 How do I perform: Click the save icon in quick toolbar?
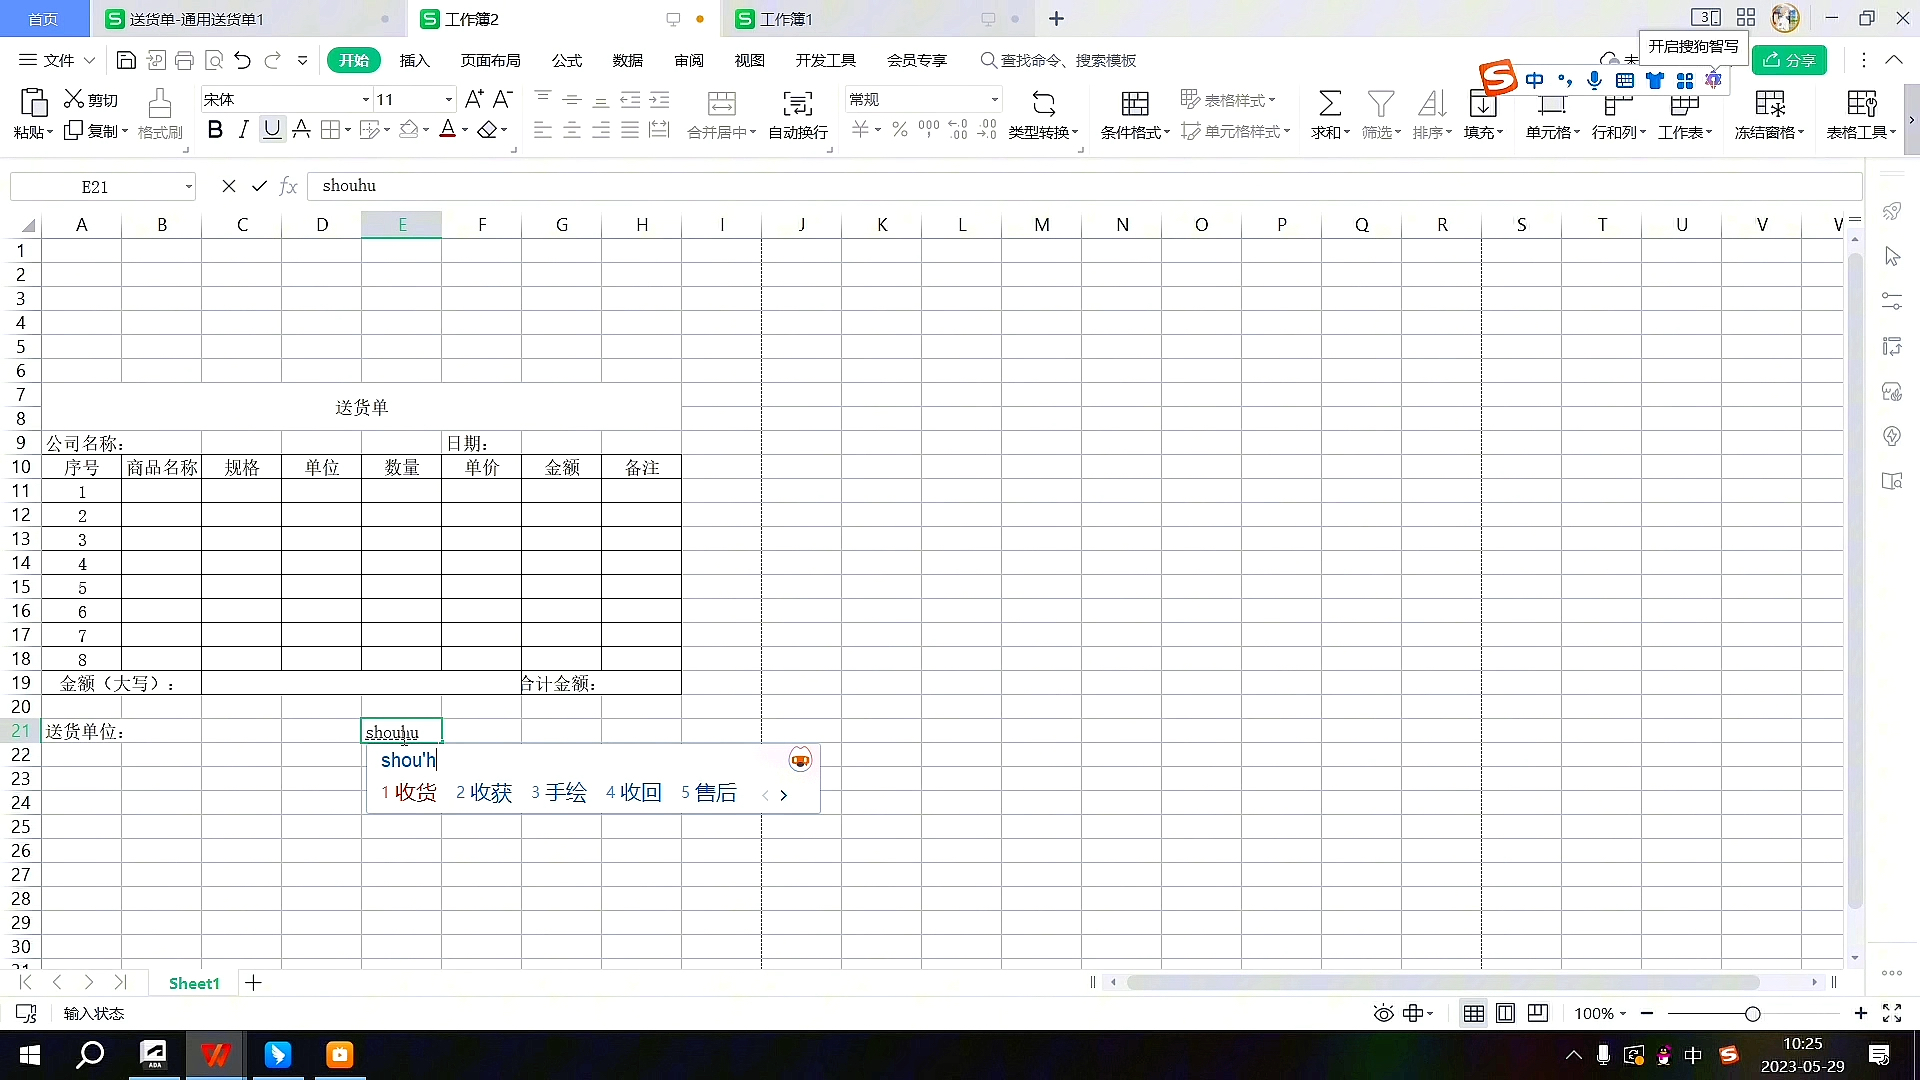(x=126, y=61)
